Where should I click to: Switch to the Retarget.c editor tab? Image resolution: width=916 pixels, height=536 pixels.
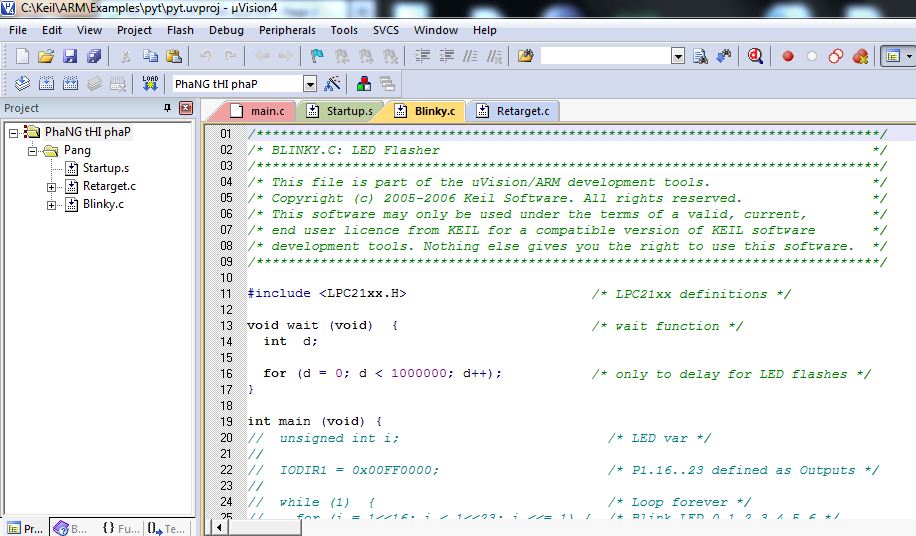click(515, 111)
